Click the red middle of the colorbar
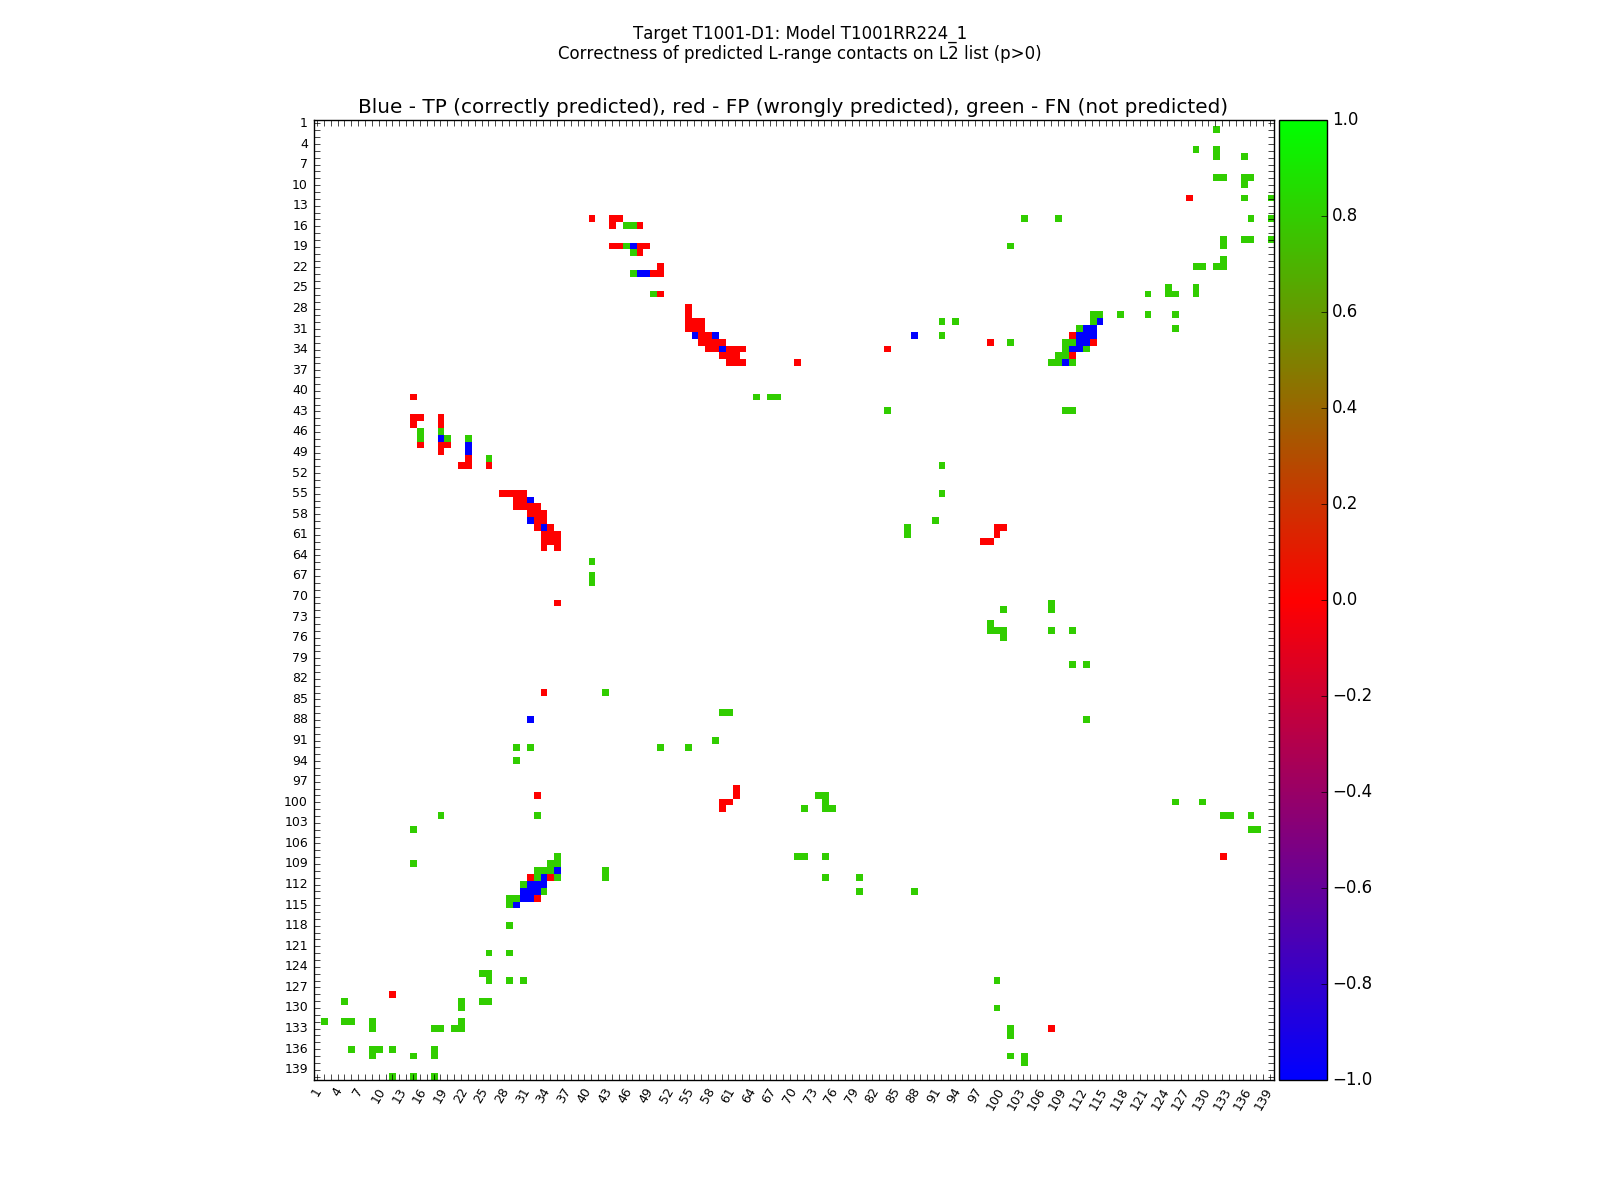 pos(1302,599)
